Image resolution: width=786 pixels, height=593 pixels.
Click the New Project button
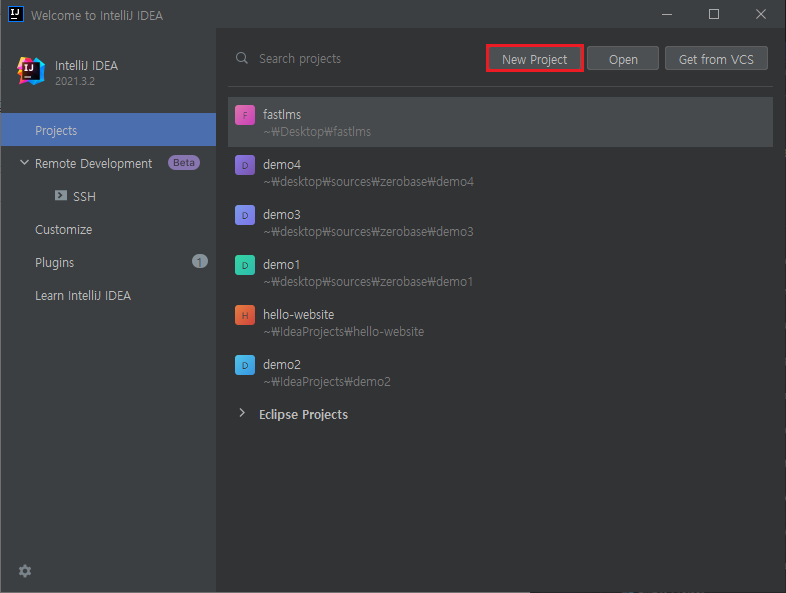click(534, 59)
